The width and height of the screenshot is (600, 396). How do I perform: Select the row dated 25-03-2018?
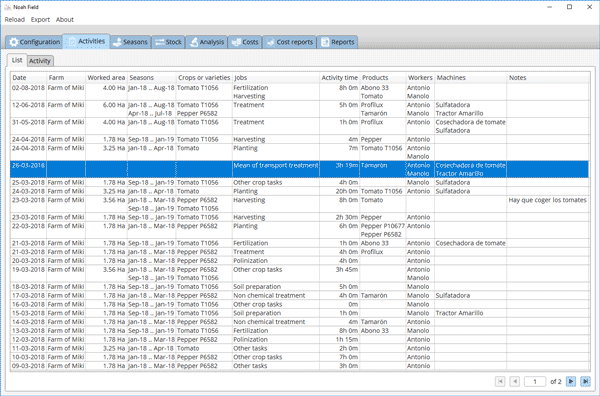pyautogui.click(x=300, y=183)
